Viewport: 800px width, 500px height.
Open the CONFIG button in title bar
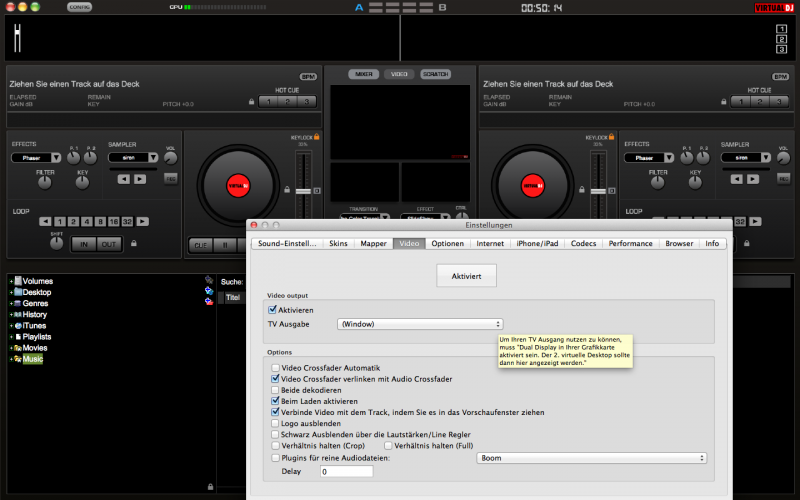pos(80,7)
